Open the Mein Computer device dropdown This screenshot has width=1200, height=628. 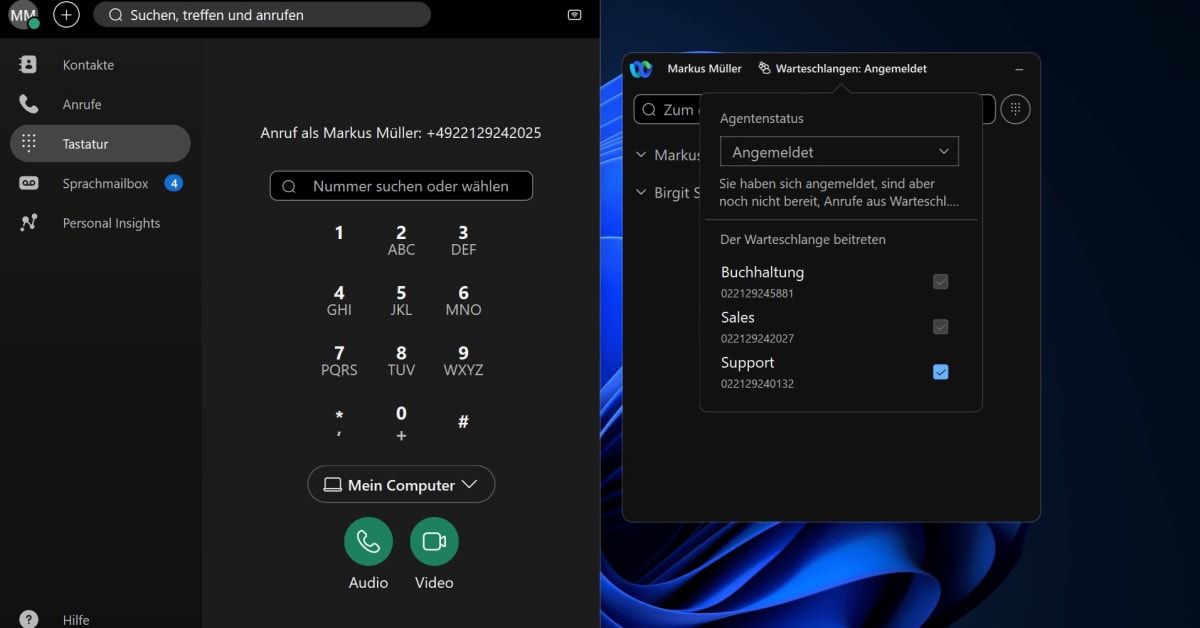pyautogui.click(x=401, y=485)
